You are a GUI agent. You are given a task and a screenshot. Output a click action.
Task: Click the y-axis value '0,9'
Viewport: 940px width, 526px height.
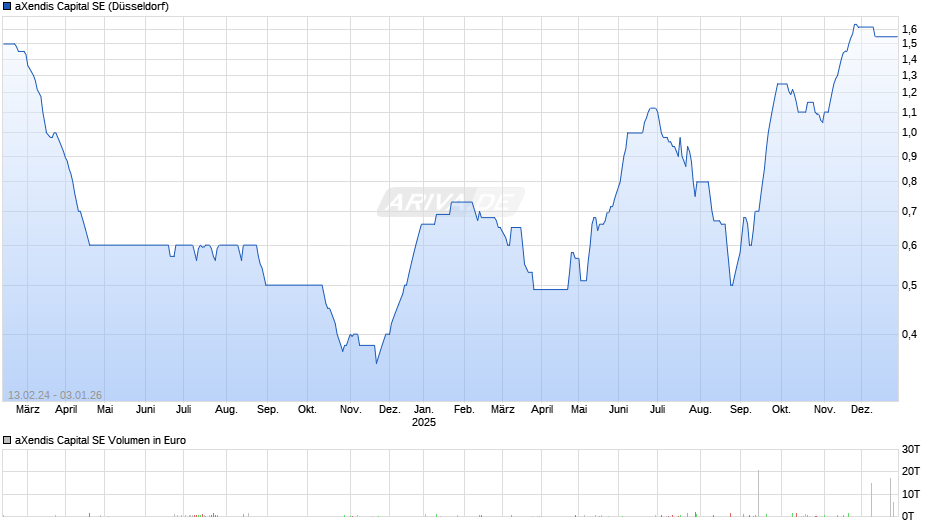[909, 157]
